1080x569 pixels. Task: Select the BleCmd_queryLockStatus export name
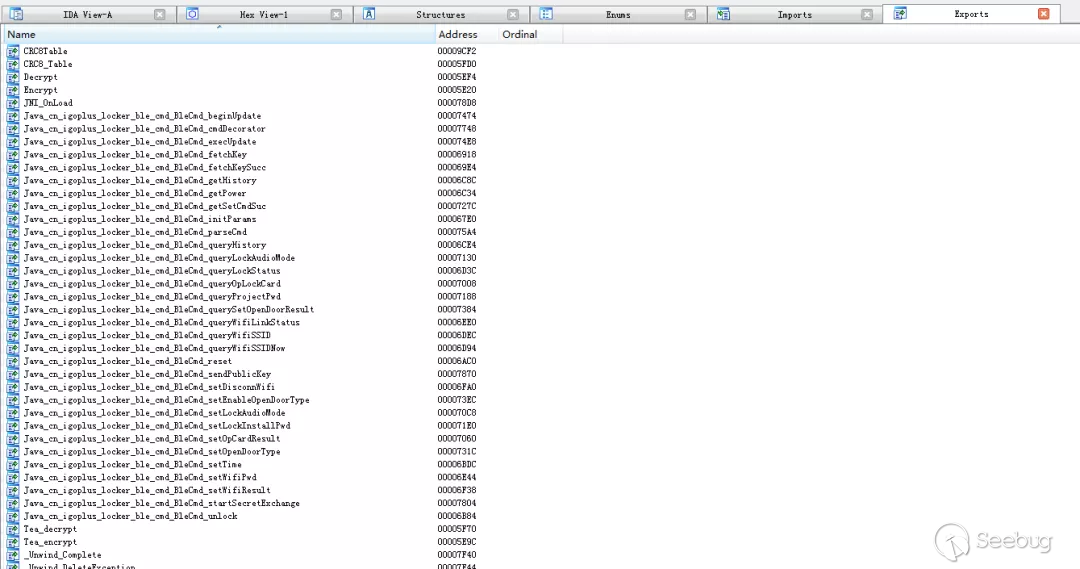(x=152, y=271)
